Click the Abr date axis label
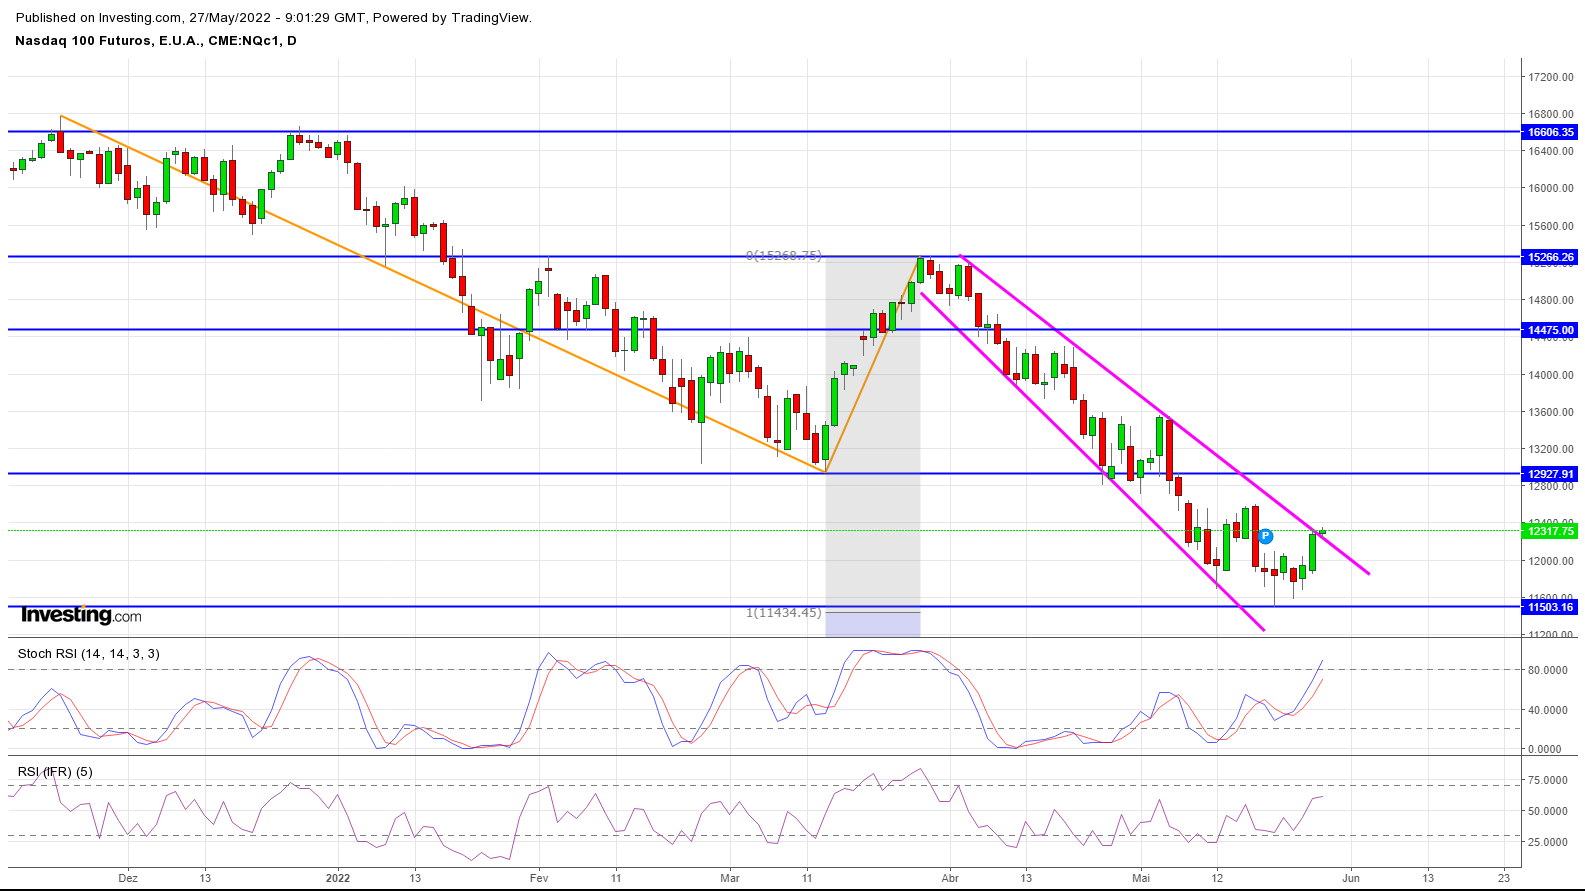This screenshot has height=891, width=1585. tap(950, 878)
